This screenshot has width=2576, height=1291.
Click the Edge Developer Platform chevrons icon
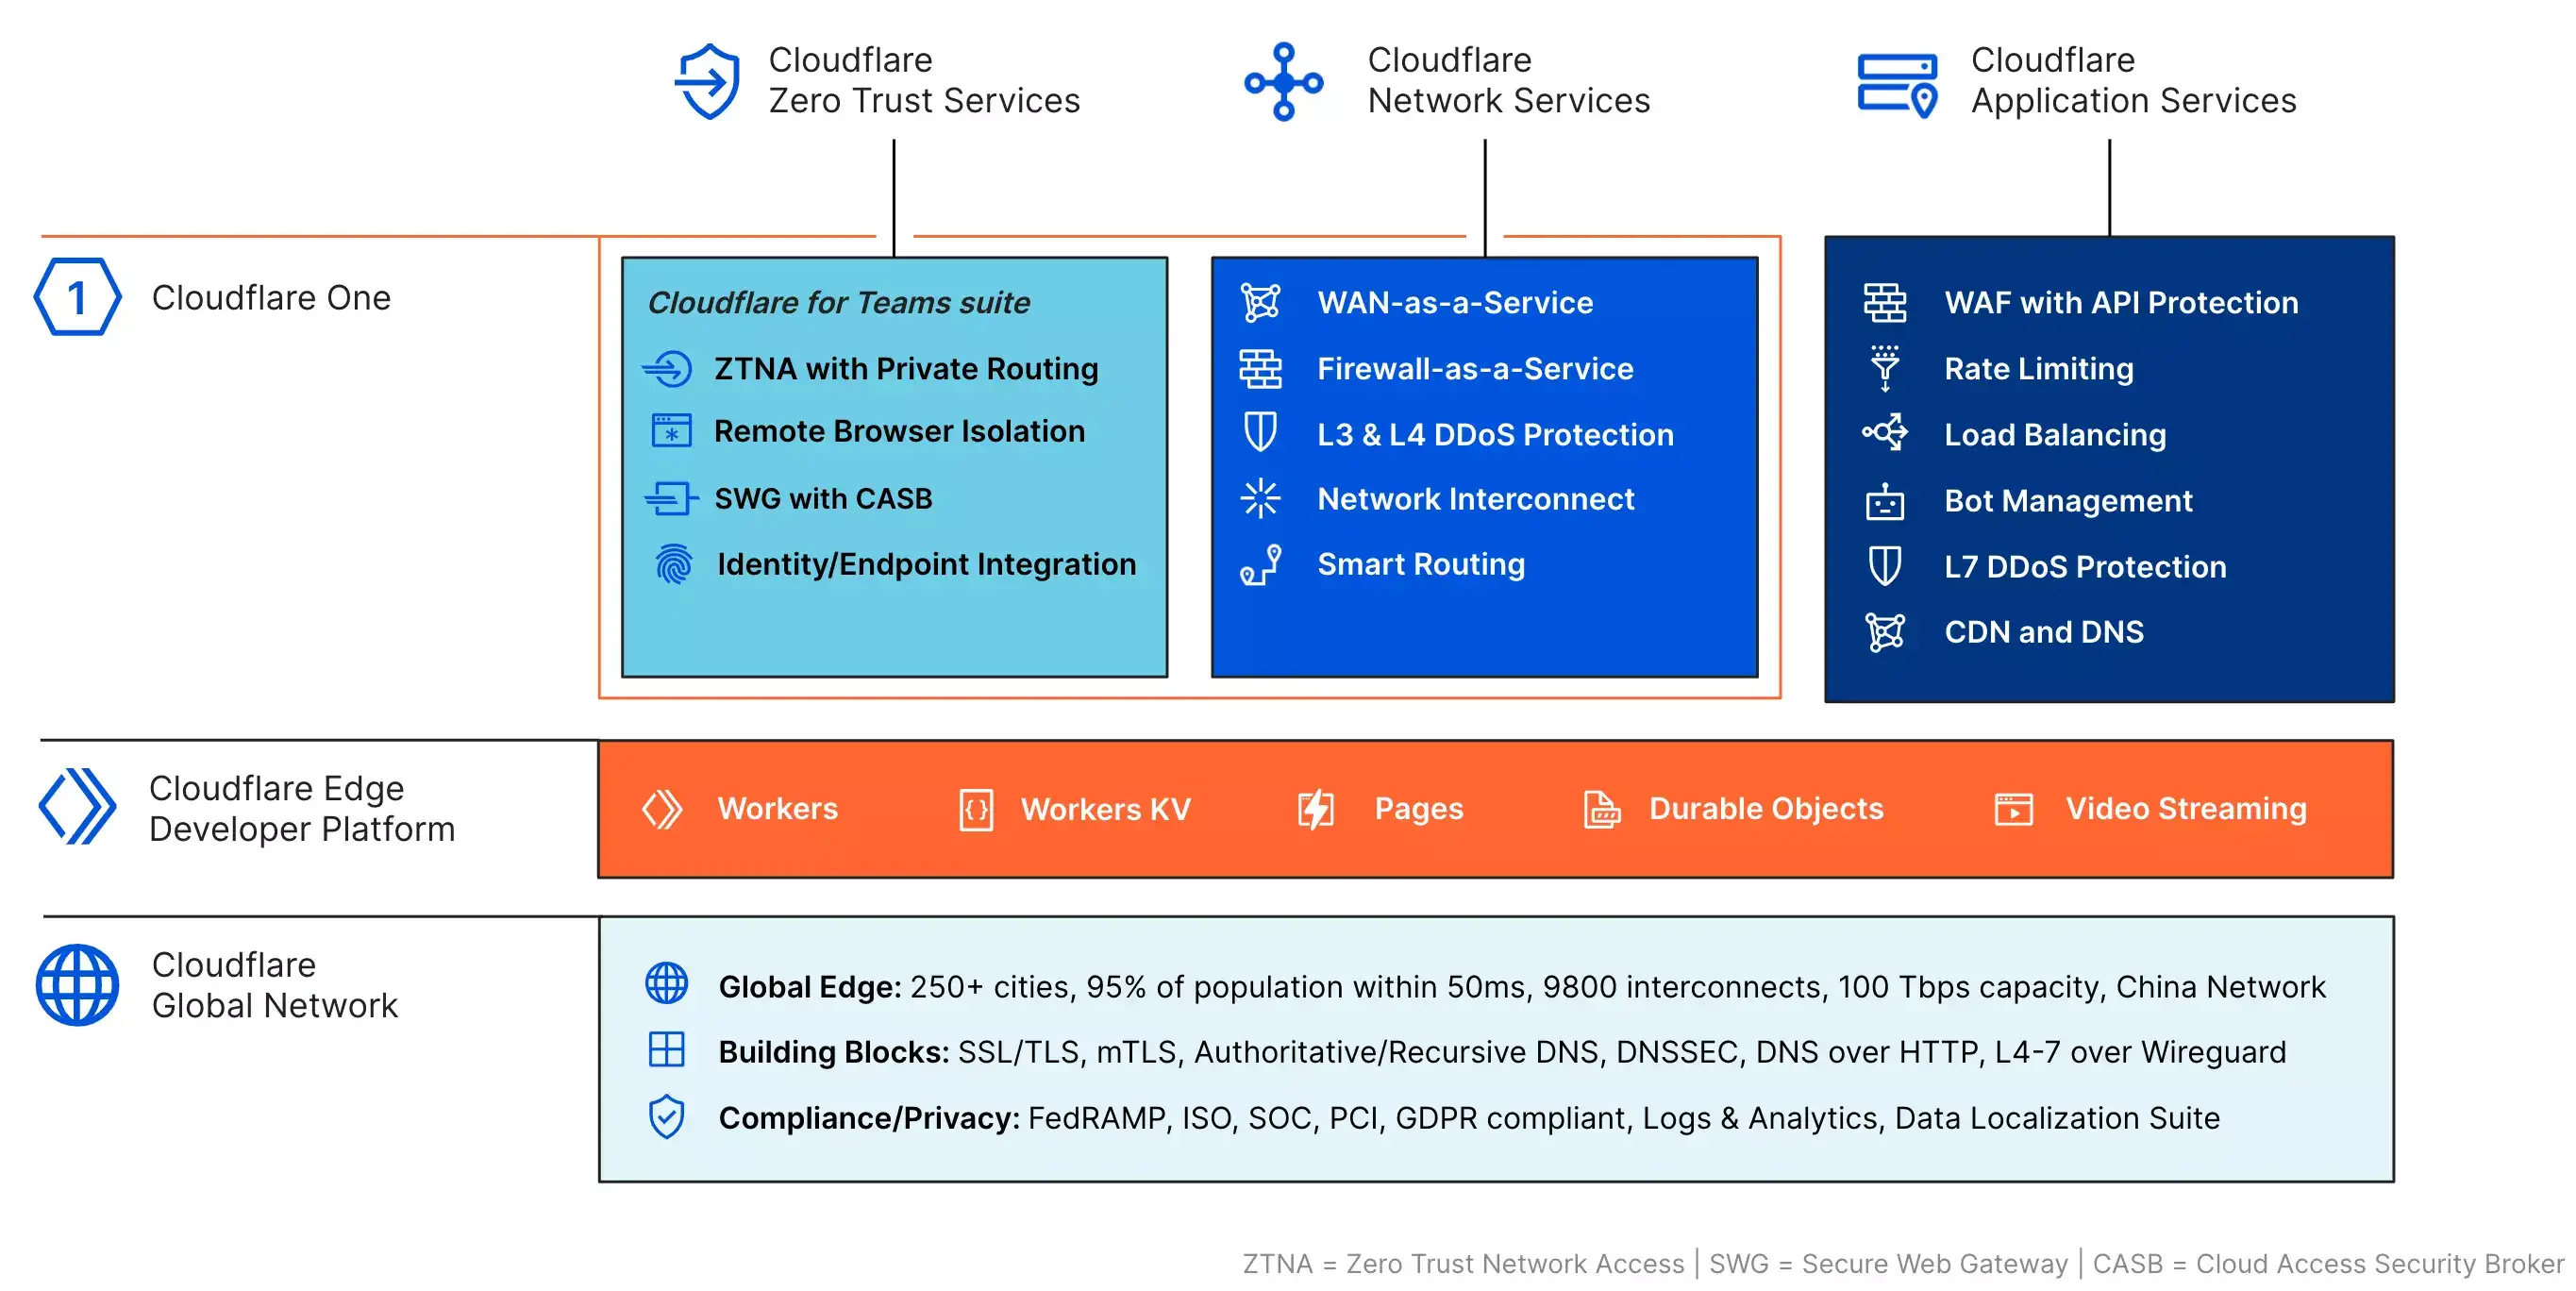tap(77, 806)
